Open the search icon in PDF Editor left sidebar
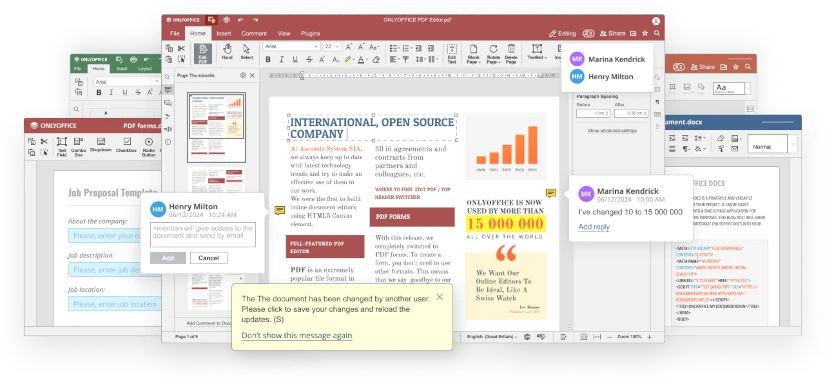The height and width of the screenshot is (380, 825). pos(168,77)
